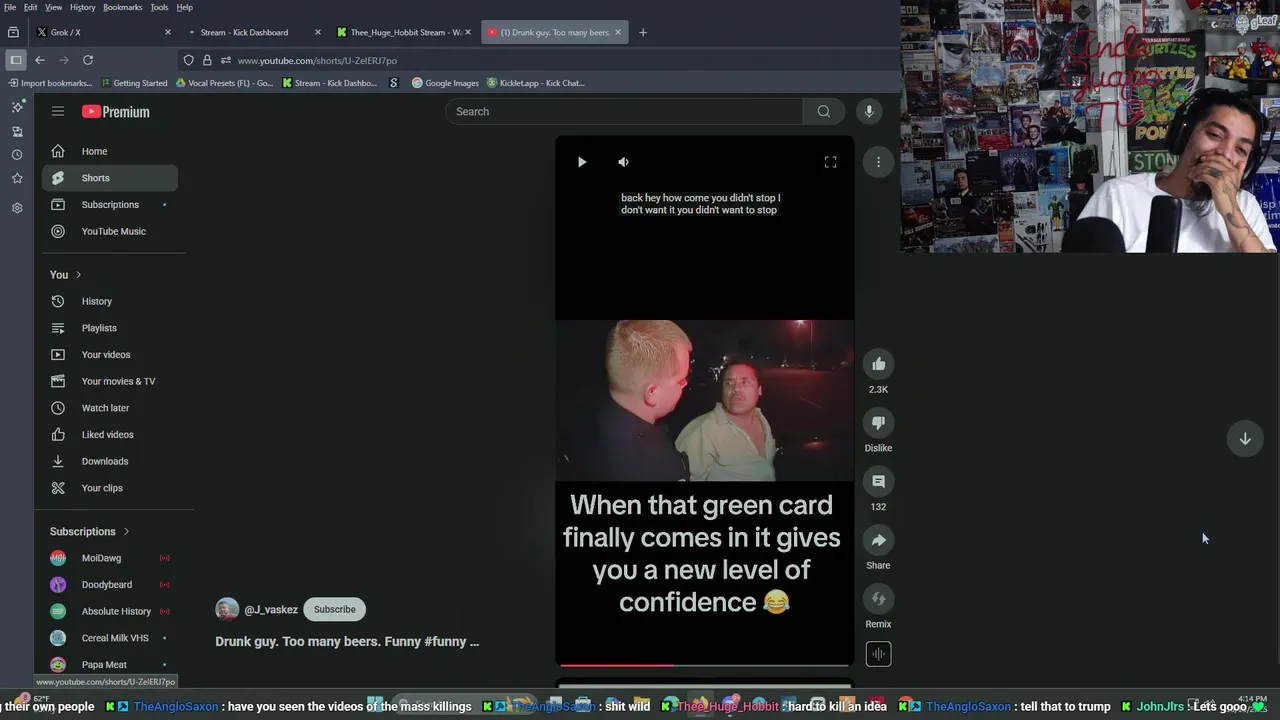Click the site padlock security icon
The width and height of the screenshot is (1280, 720).
[207, 60]
